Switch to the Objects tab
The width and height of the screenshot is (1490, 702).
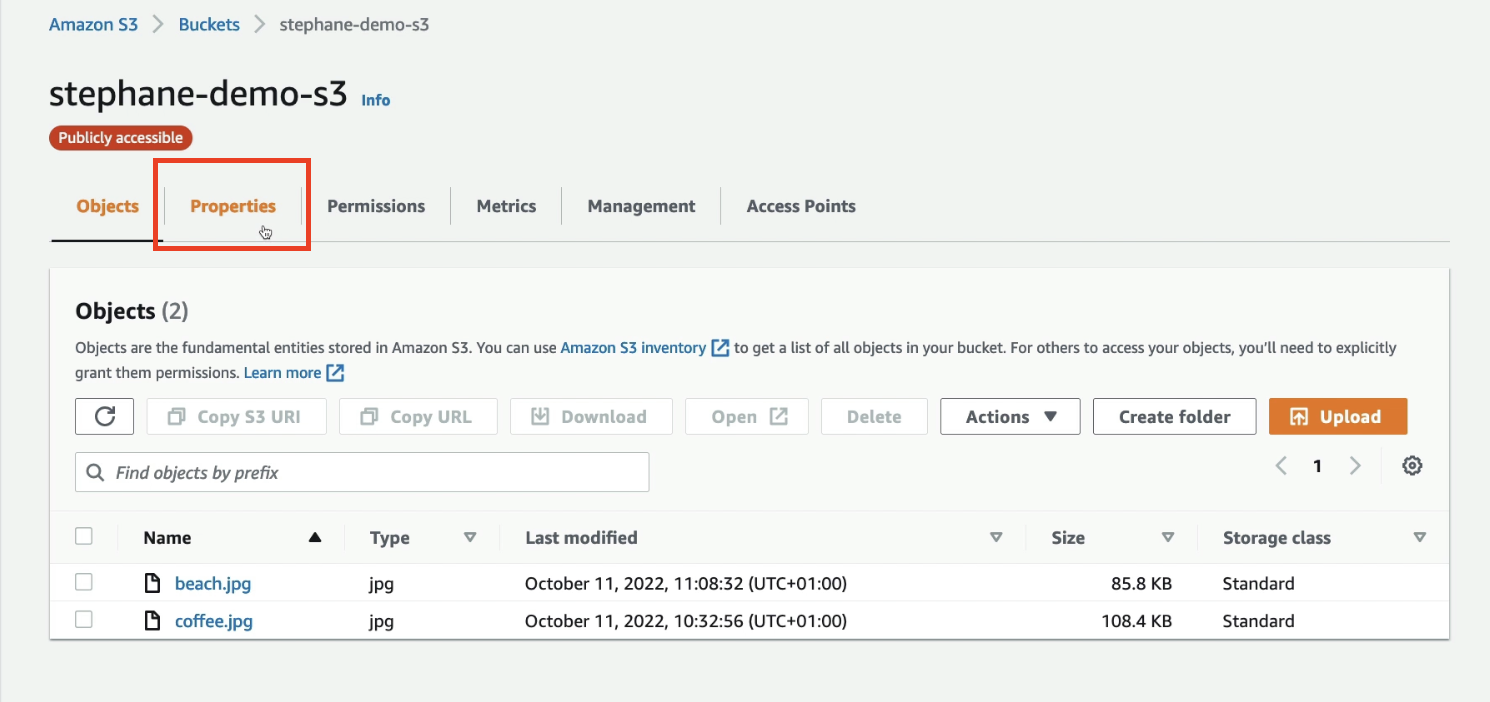pos(107,206)
